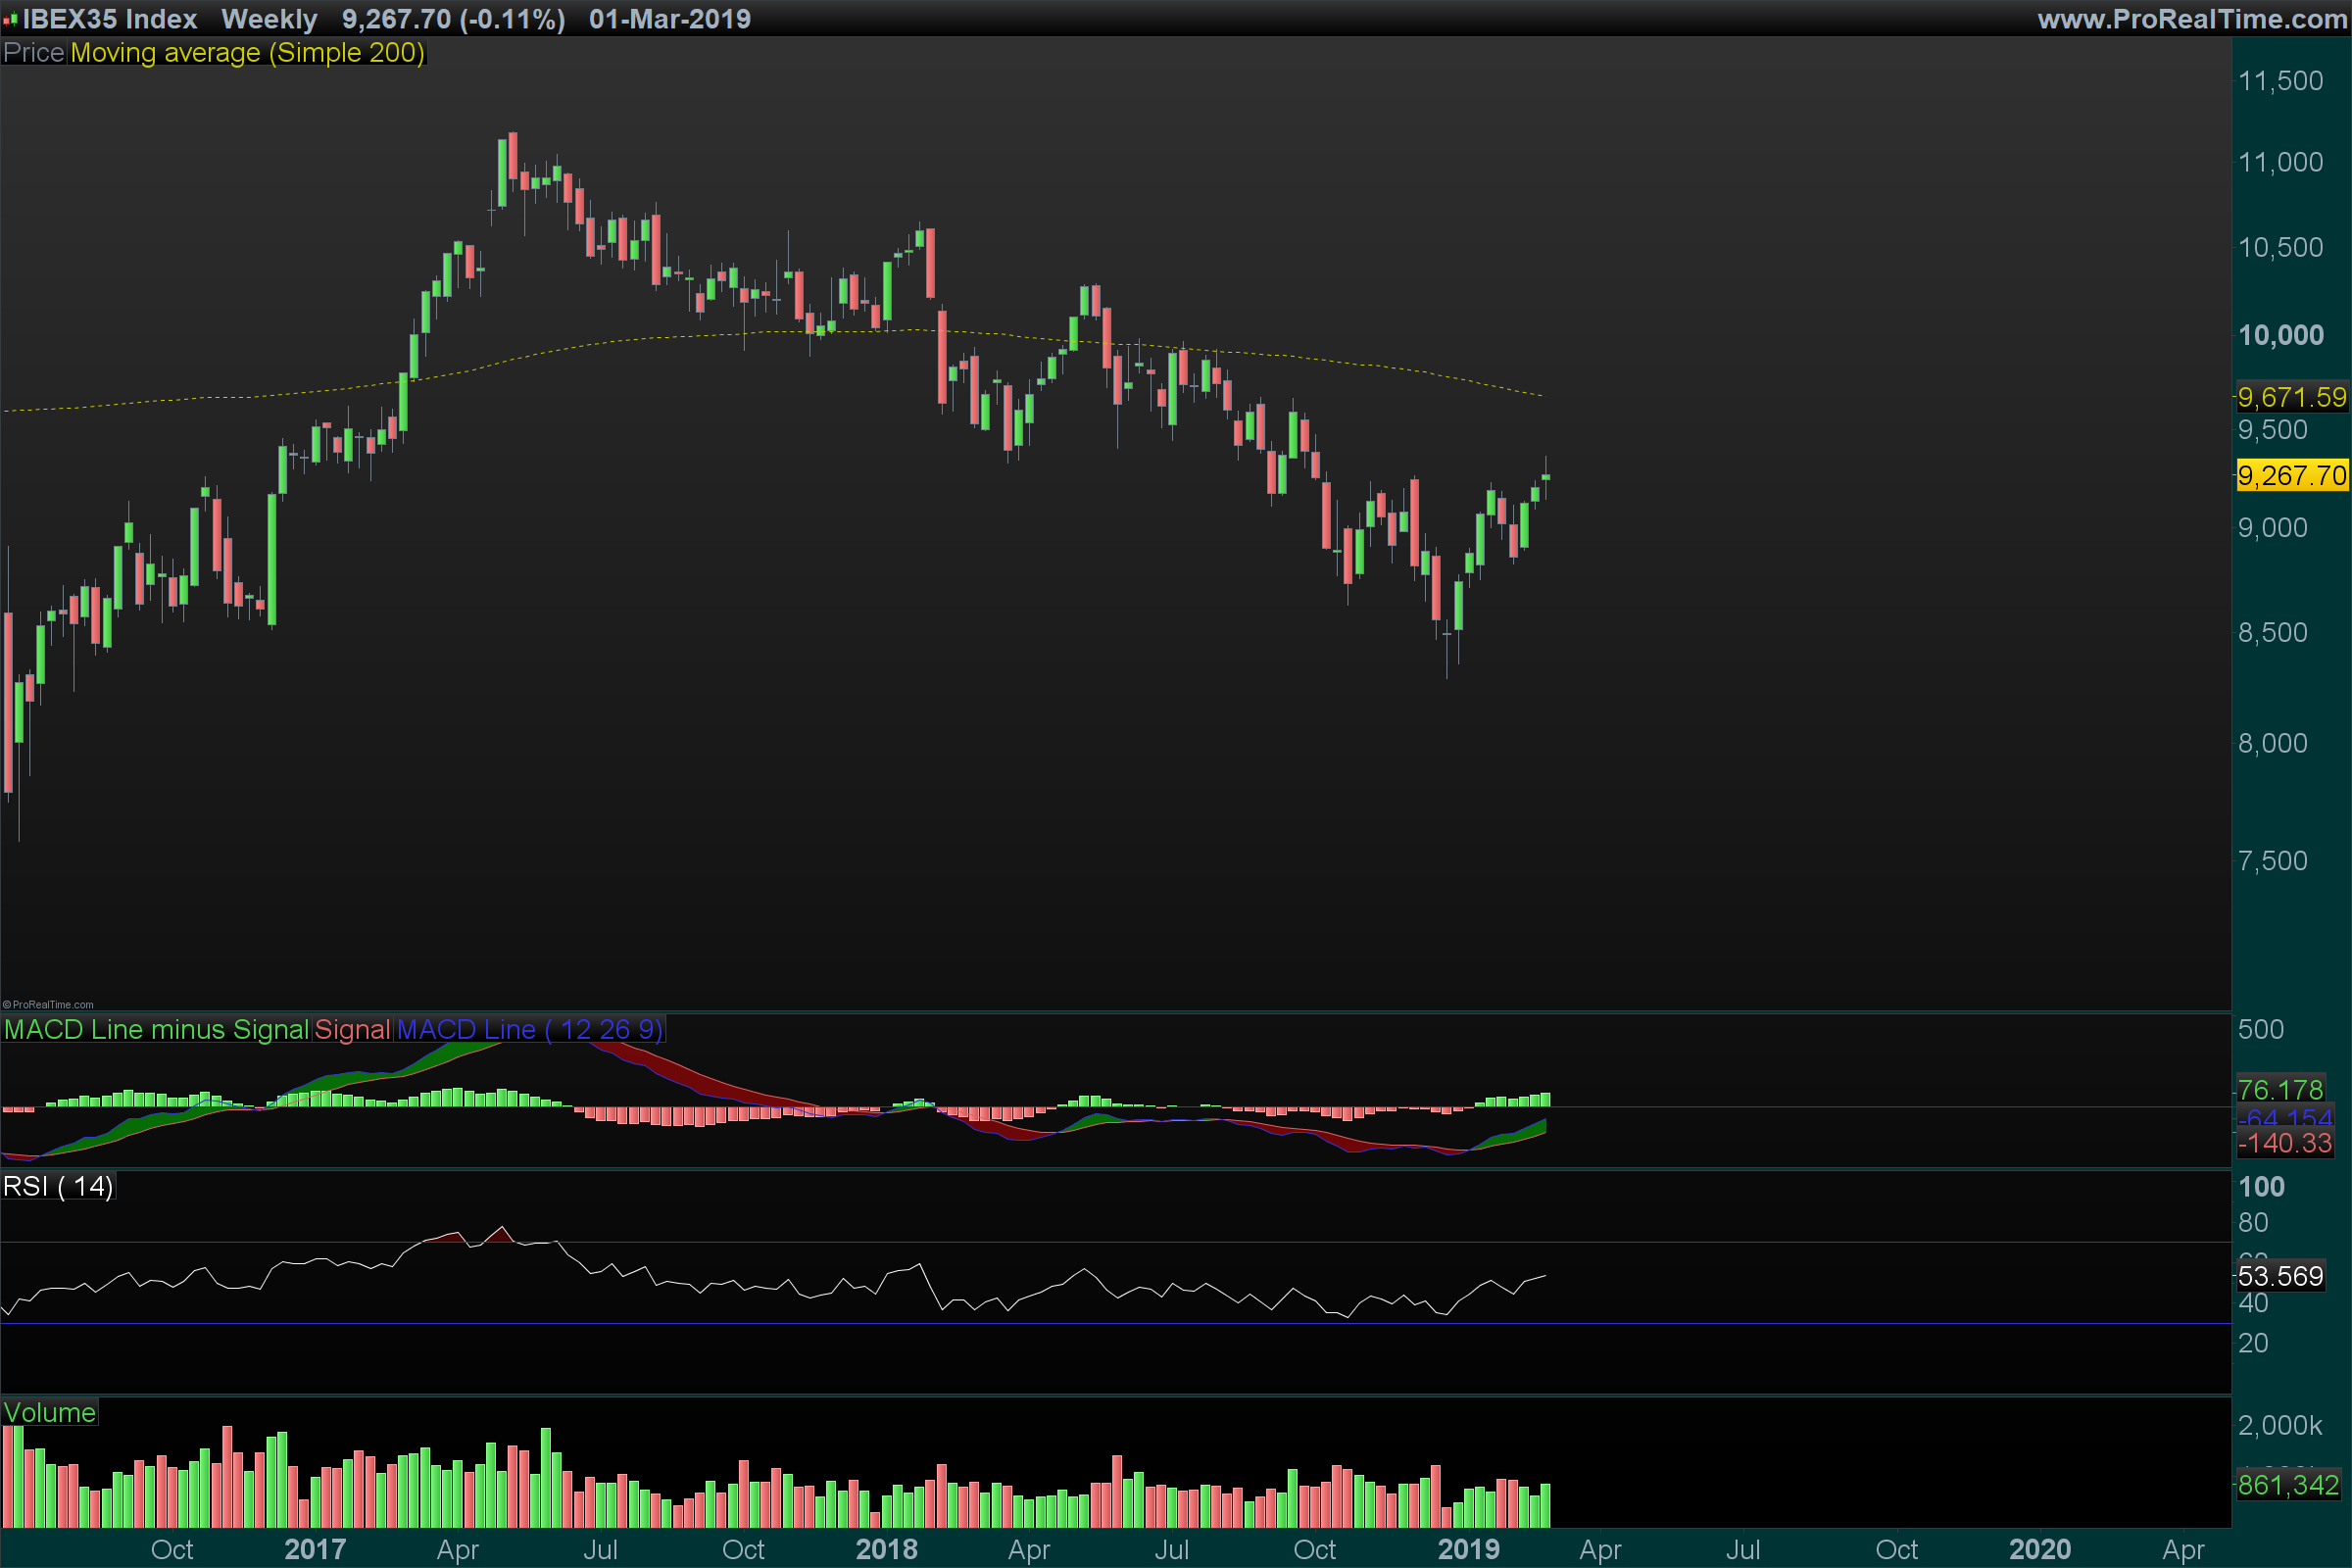
Task: Click the small ProRealTime.com copyright text
Action: point(48,1005)
